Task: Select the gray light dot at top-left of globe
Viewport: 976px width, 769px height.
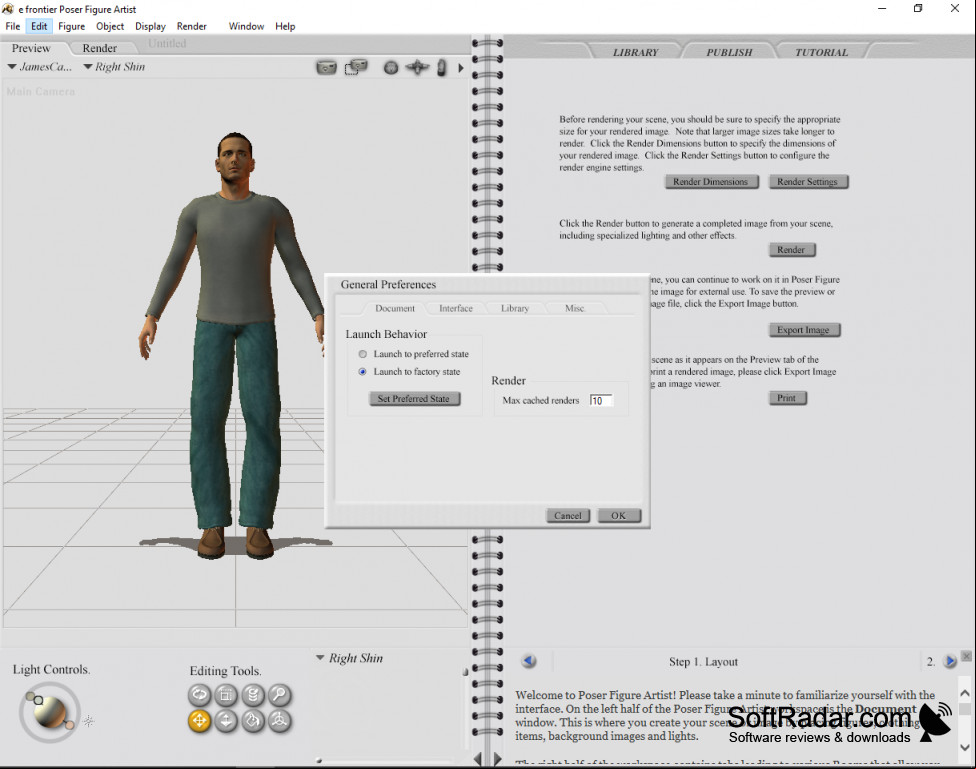Action: pyautogui.click(x=30, y=696)
